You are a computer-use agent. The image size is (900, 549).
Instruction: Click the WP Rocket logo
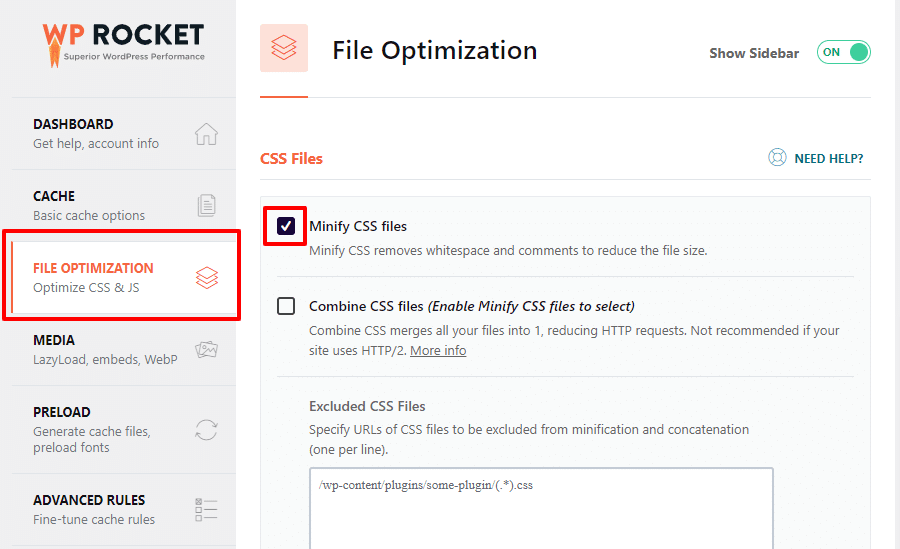(x=123, y=45)
